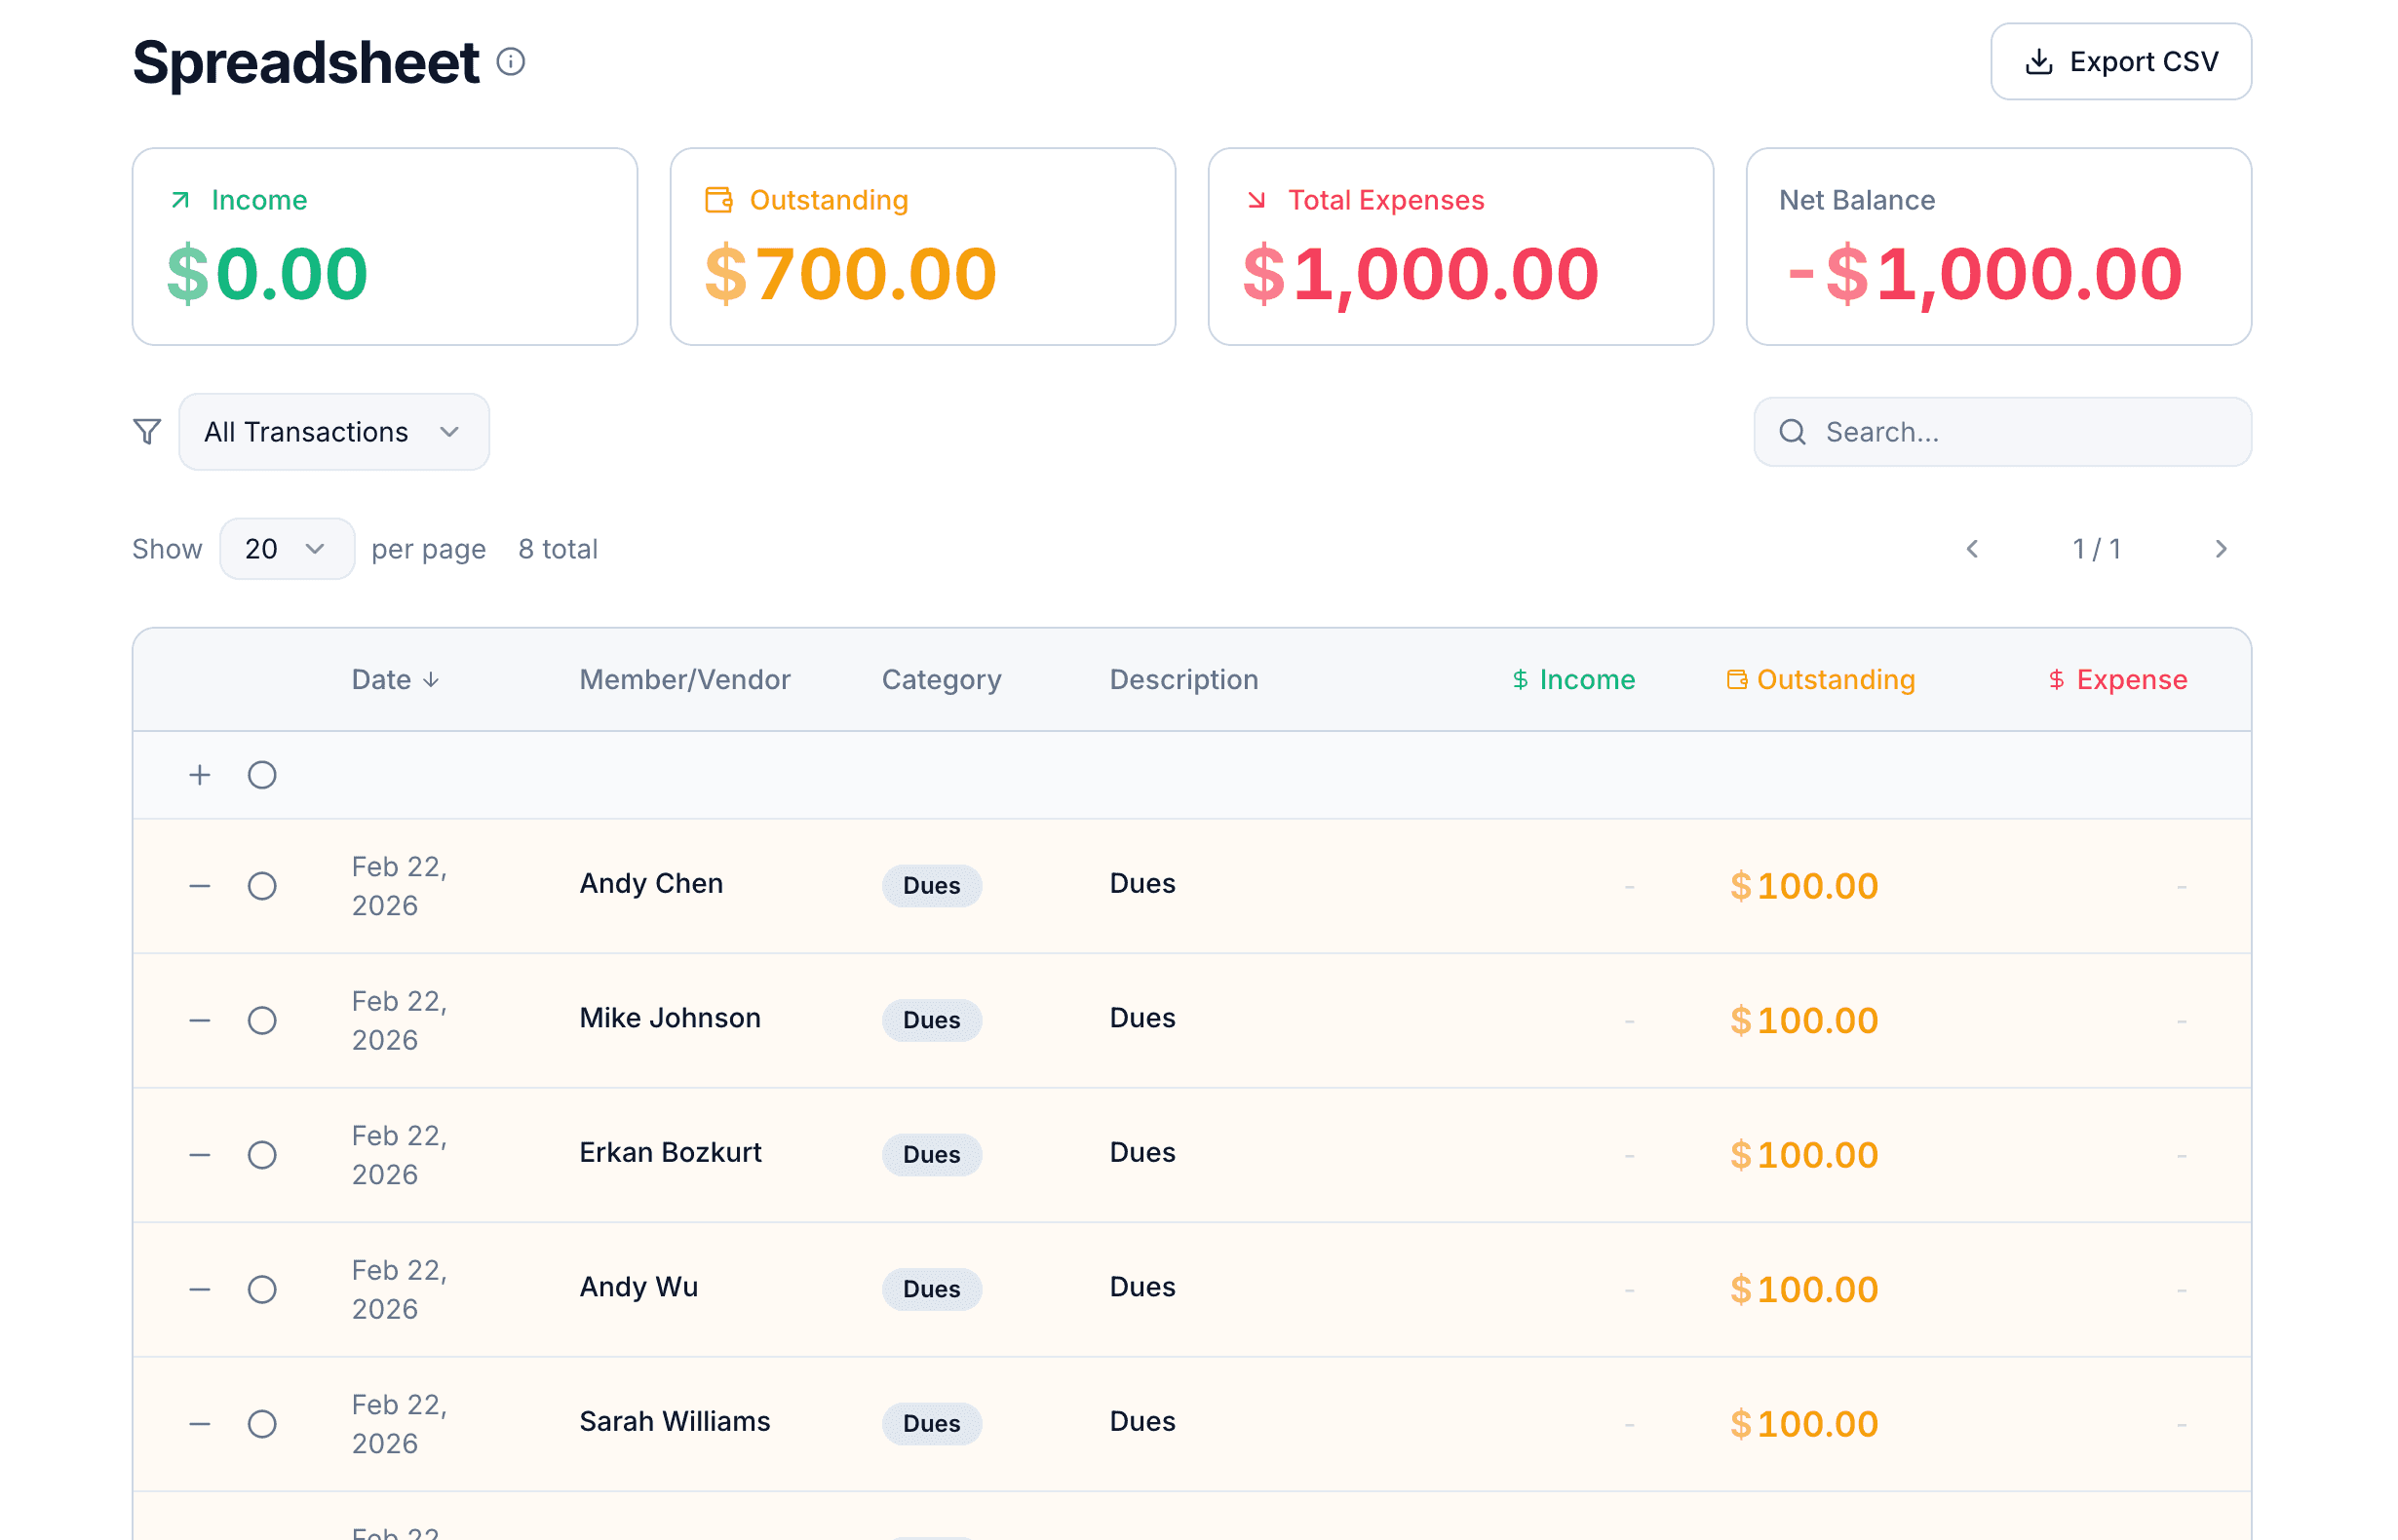Go to previous page with left chevron

pyautogui.click(x=1972, y=549)
